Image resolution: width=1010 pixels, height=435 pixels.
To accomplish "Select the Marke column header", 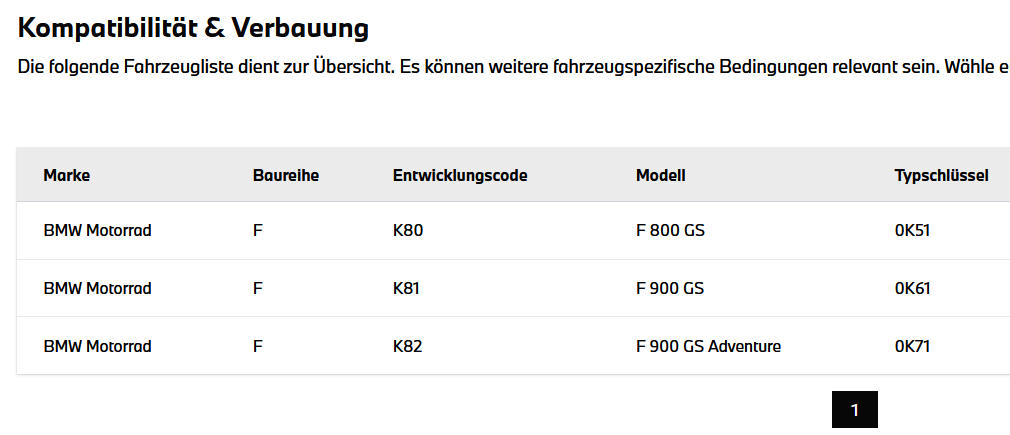I will pyautogui.click(x=67, y=175).
